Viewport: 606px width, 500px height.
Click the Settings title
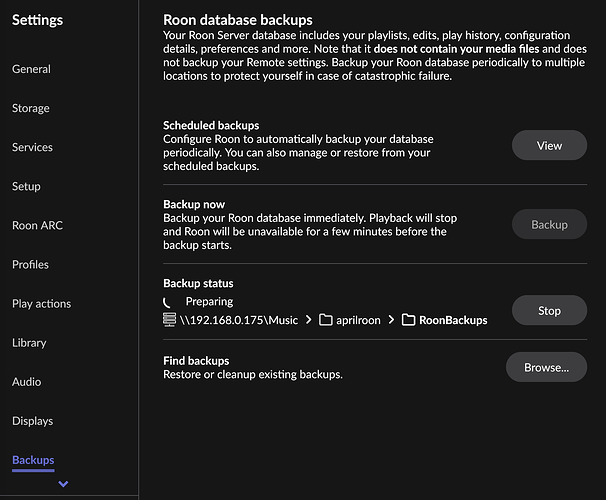tap(37, 20)
